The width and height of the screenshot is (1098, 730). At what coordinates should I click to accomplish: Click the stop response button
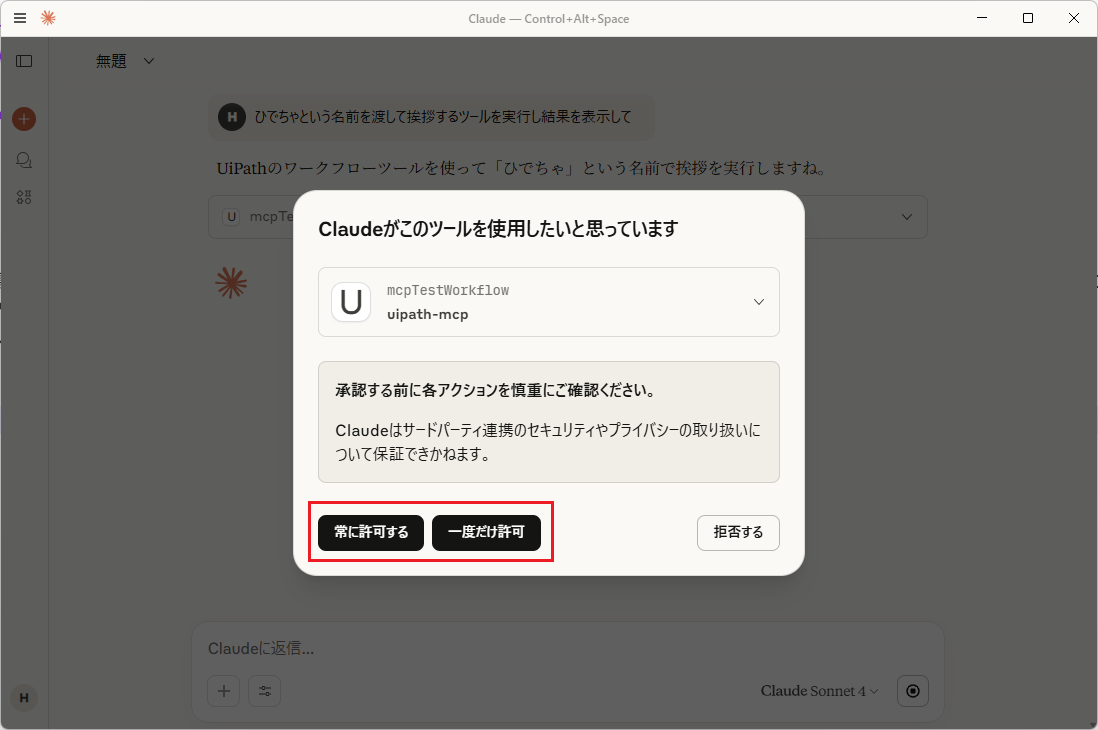pos(912,691)
